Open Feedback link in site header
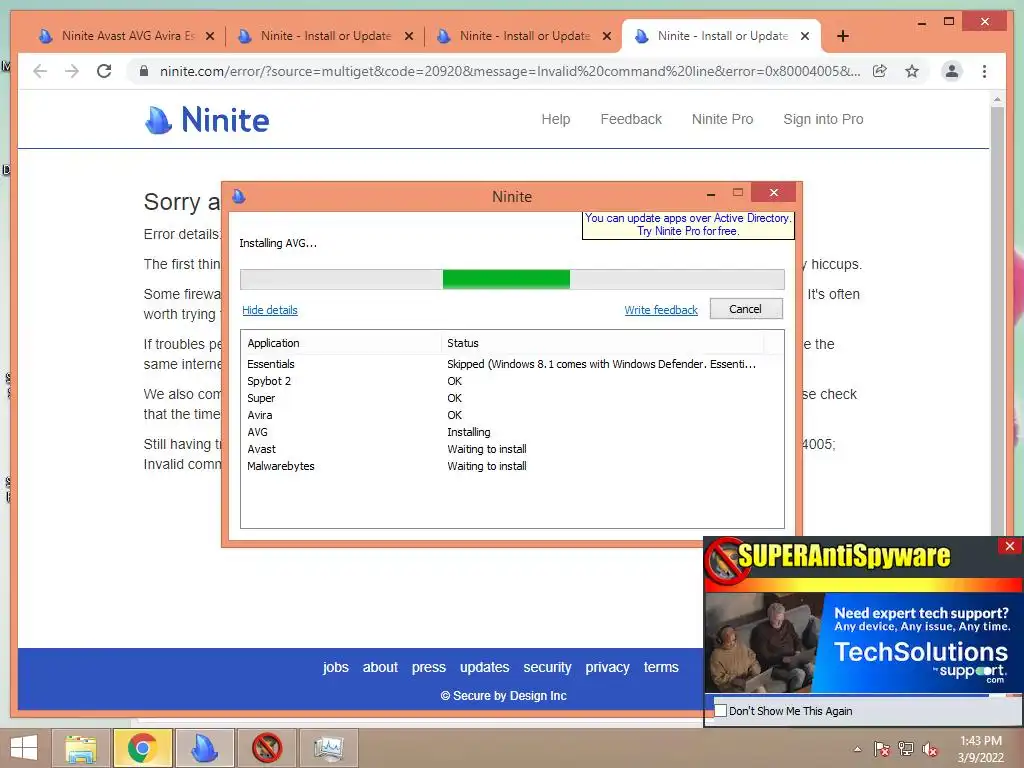This screenshot has height=768, width=1024. tap(631, 120)
